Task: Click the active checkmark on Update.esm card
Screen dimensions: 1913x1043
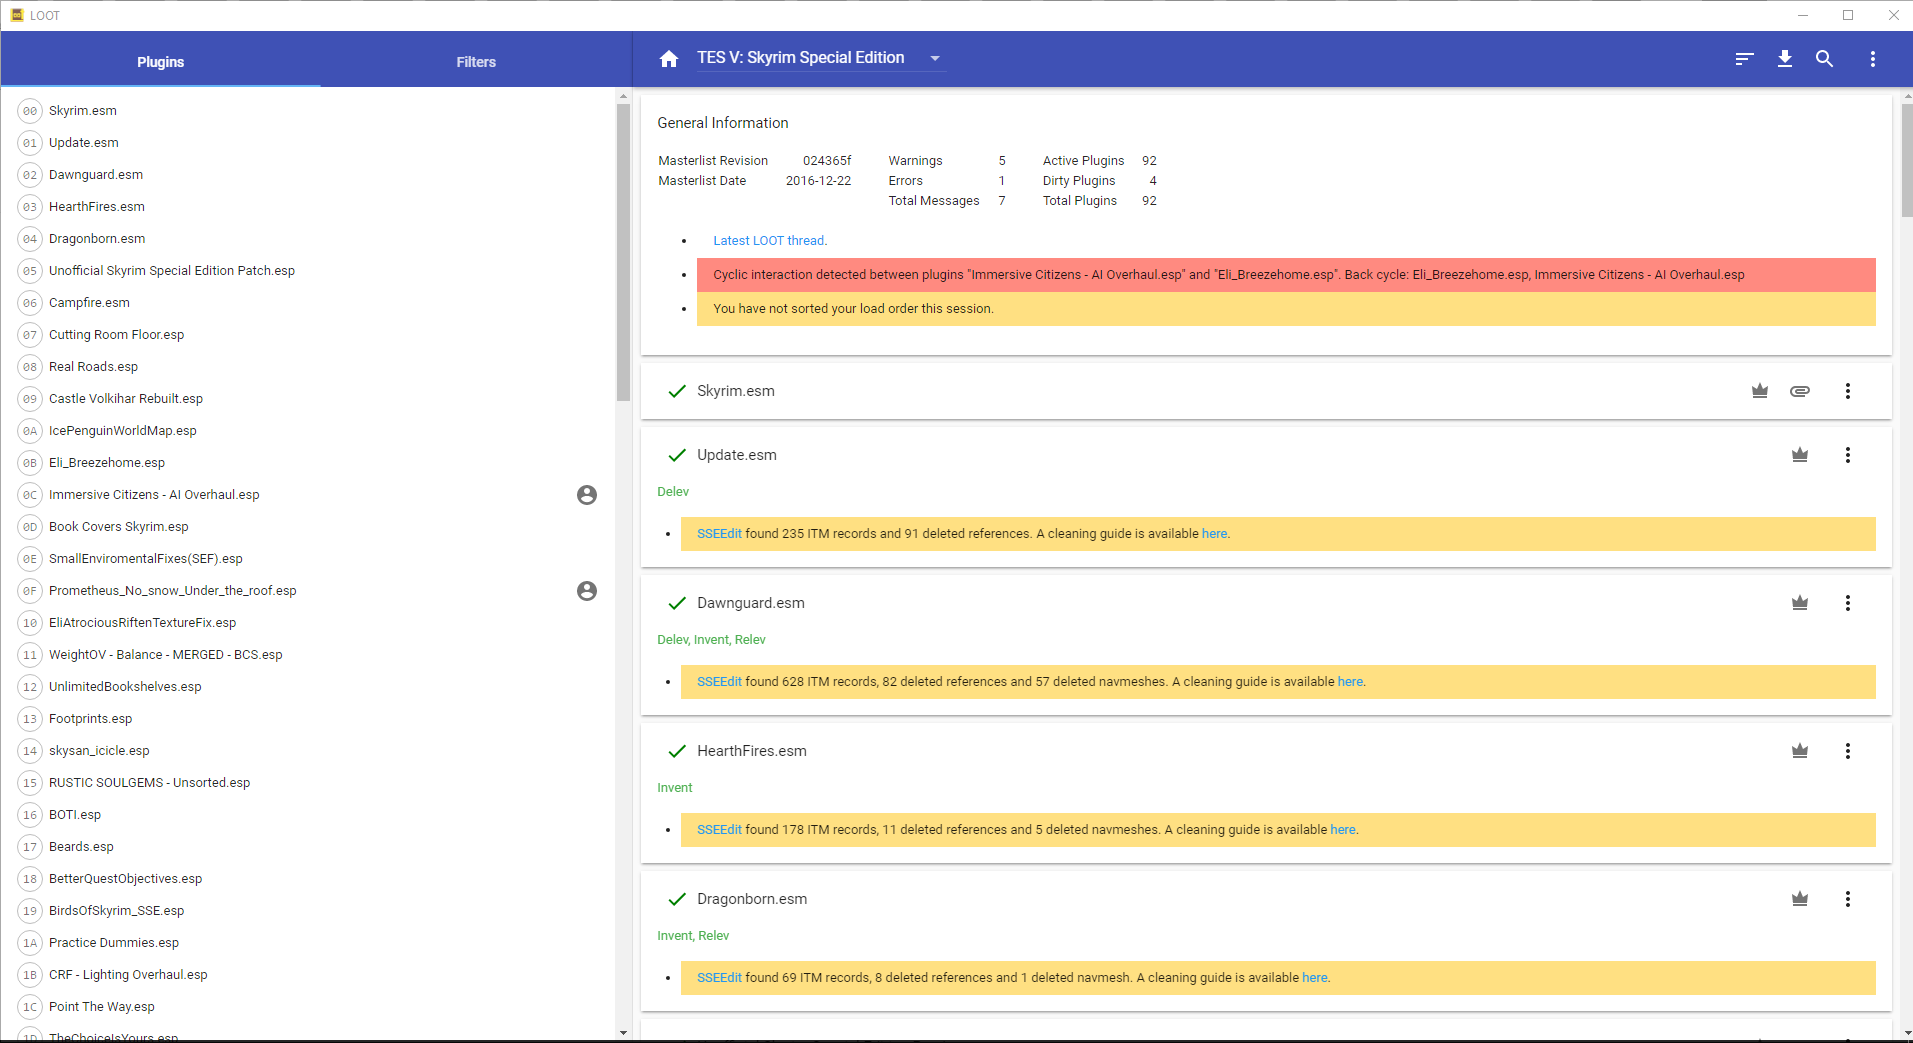Action: click(677, 455)
